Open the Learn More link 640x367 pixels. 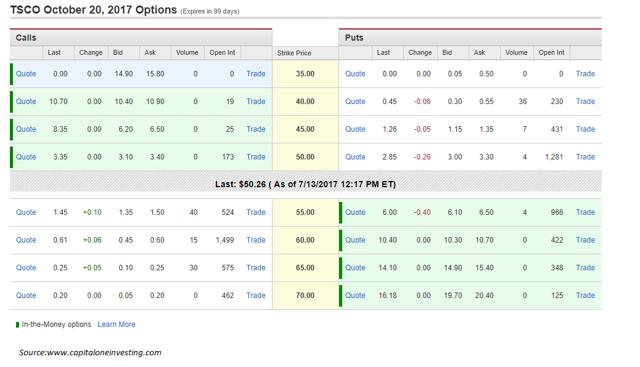click(116, 324)
